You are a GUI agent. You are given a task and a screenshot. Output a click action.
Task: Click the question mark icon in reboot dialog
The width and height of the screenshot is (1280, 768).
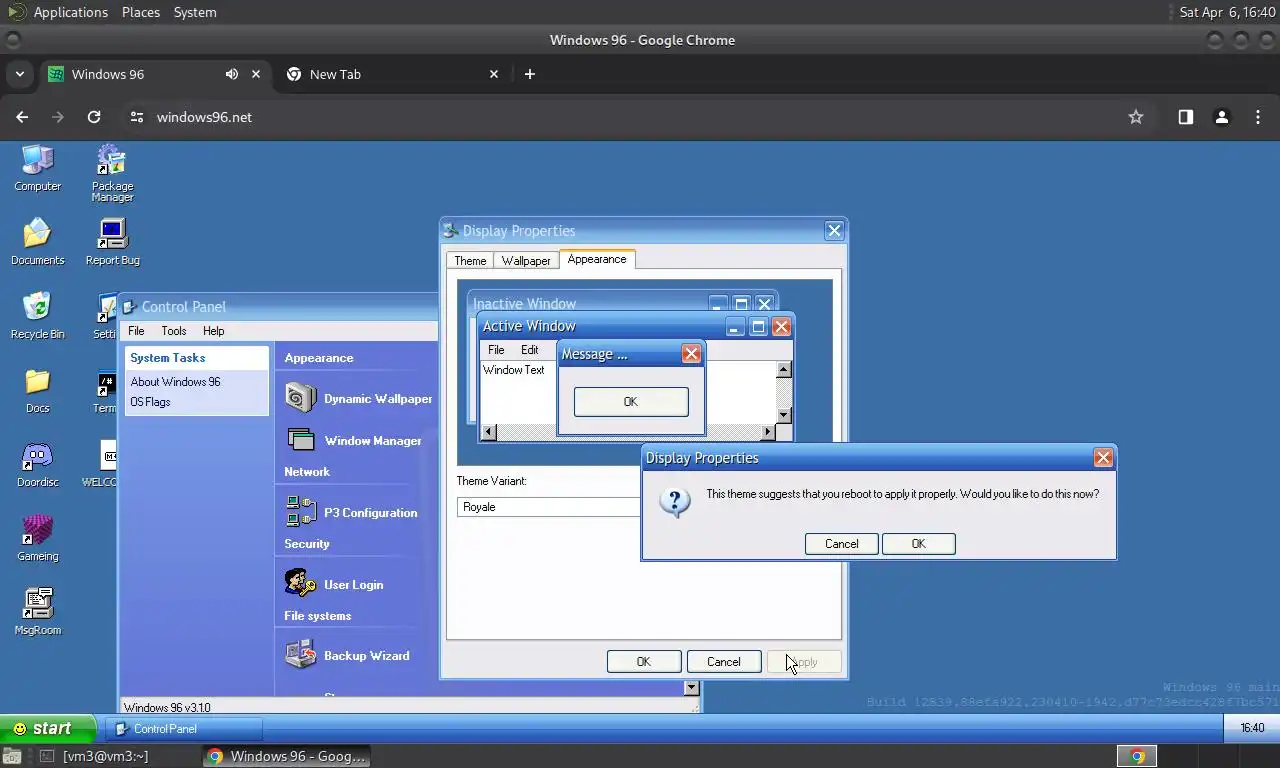[675, 502]
